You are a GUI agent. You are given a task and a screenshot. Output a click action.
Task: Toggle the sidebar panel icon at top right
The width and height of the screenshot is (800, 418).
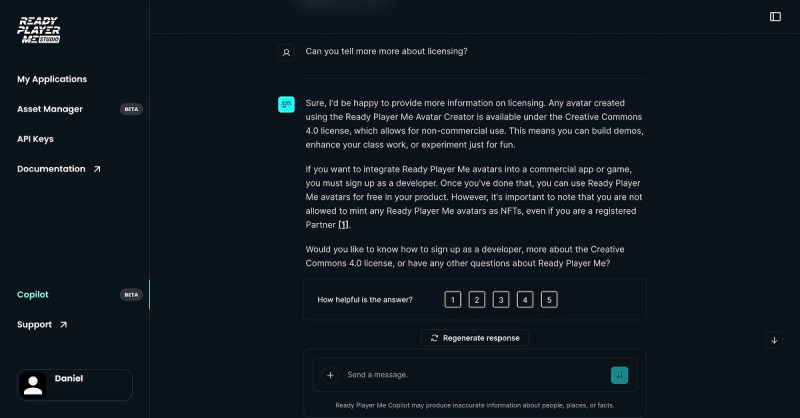pyautogui.click(x=775, y=17)
